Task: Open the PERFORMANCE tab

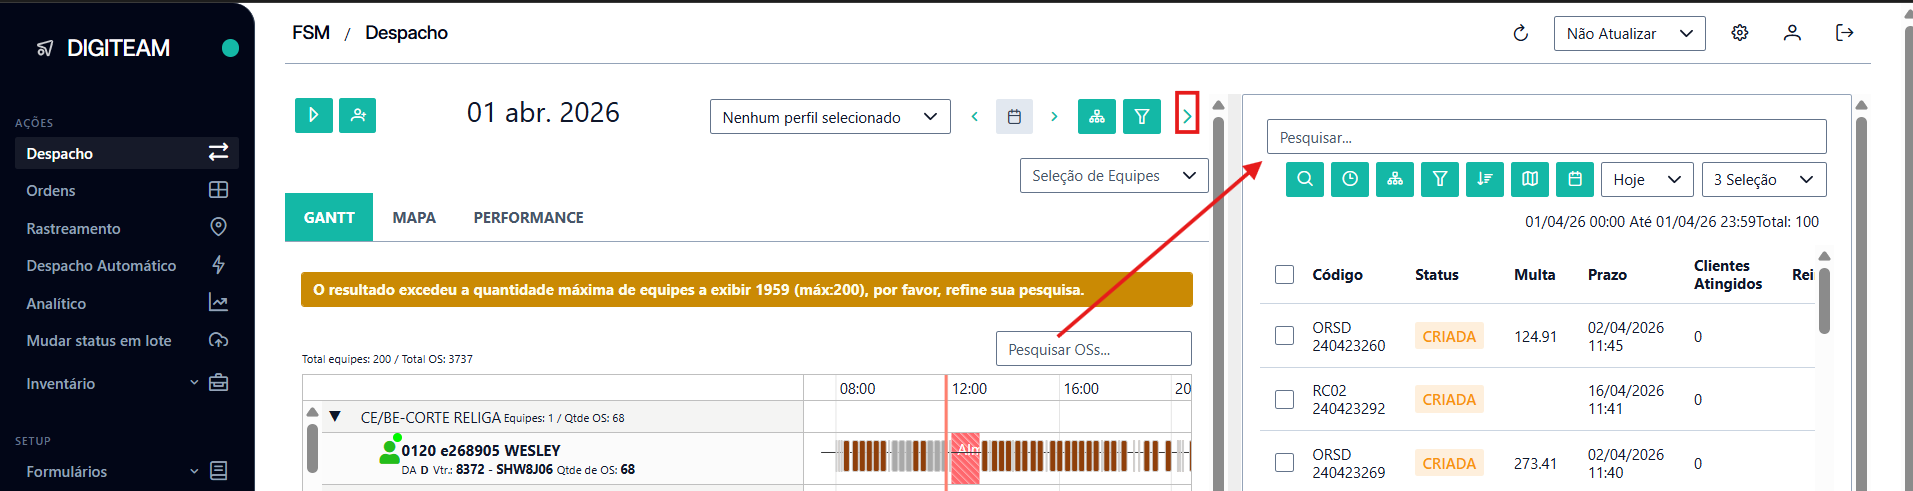Action: coord(528,217)
